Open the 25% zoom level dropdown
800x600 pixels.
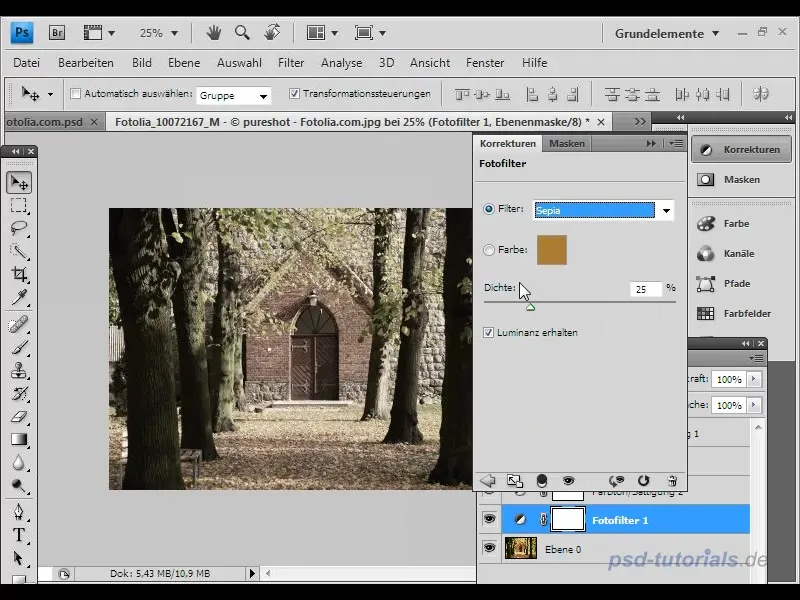coord(173,33)
